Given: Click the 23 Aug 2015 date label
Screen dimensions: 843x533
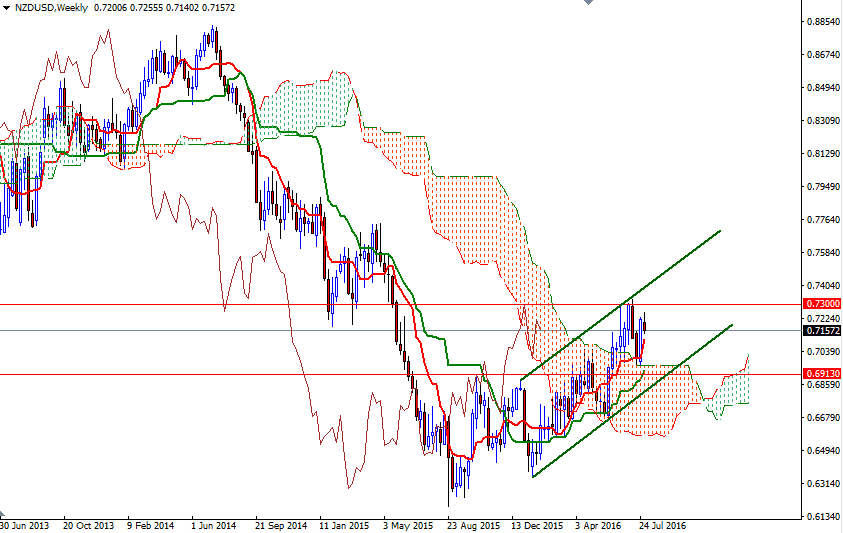Looking at the screenshot, I should coord(472,524).
